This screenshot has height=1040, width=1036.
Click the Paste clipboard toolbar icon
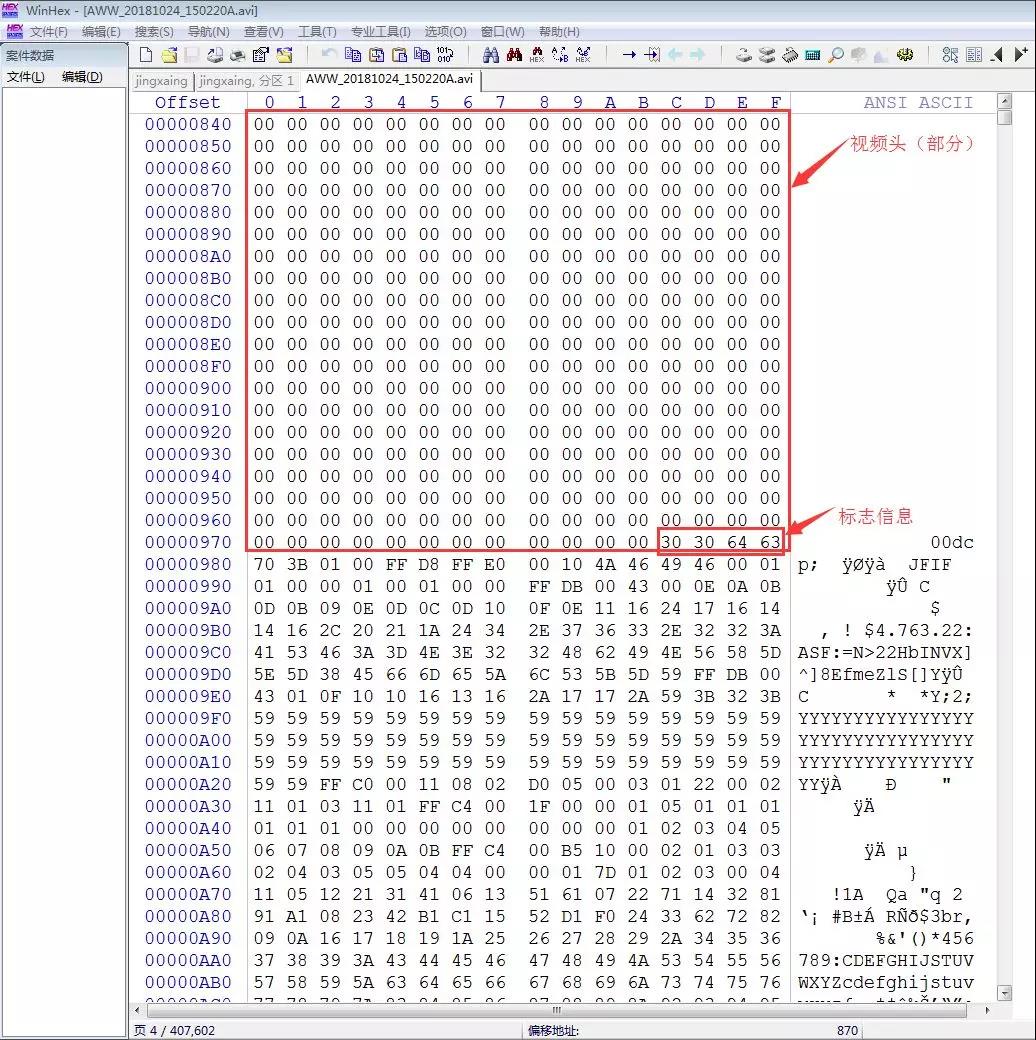pos(399,54)
